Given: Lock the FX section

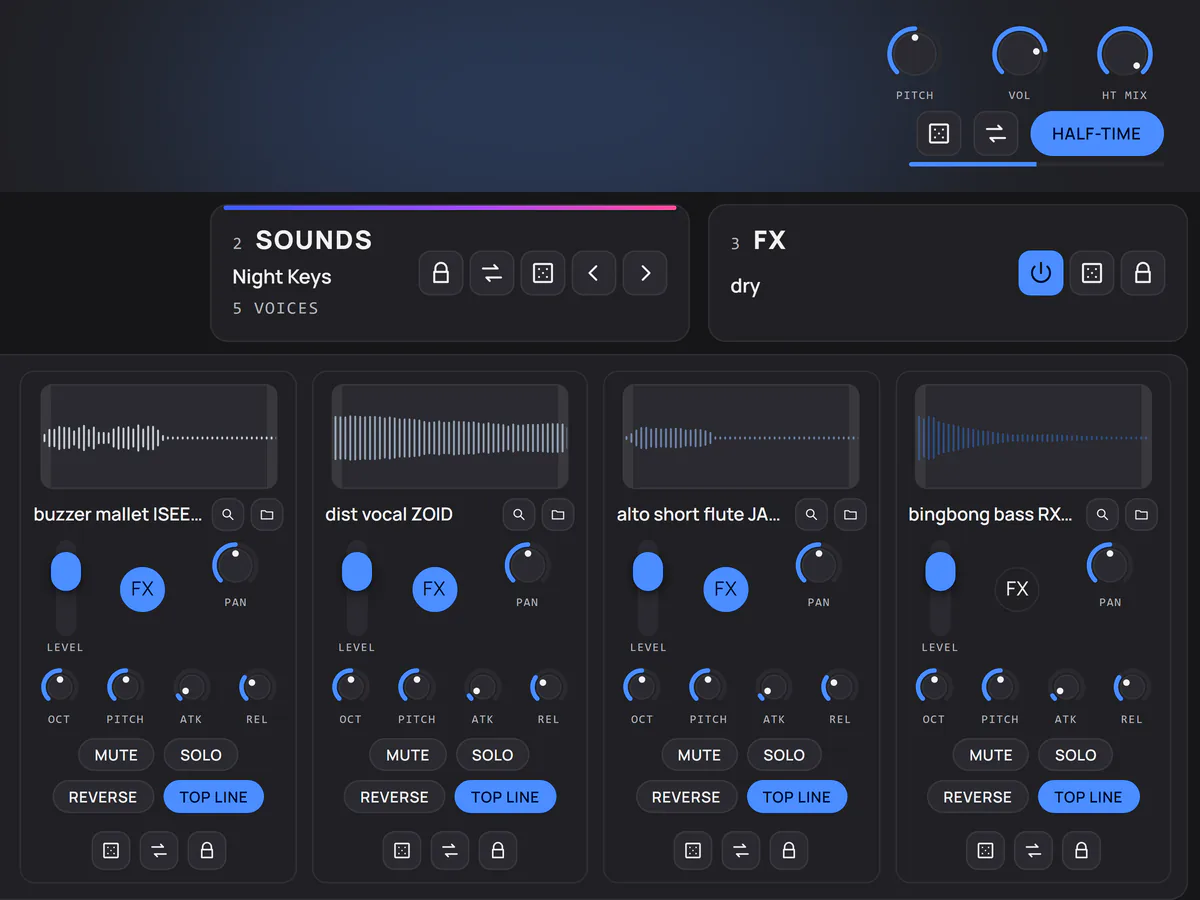Looking at the screenshot, I should pos(1143,273).
